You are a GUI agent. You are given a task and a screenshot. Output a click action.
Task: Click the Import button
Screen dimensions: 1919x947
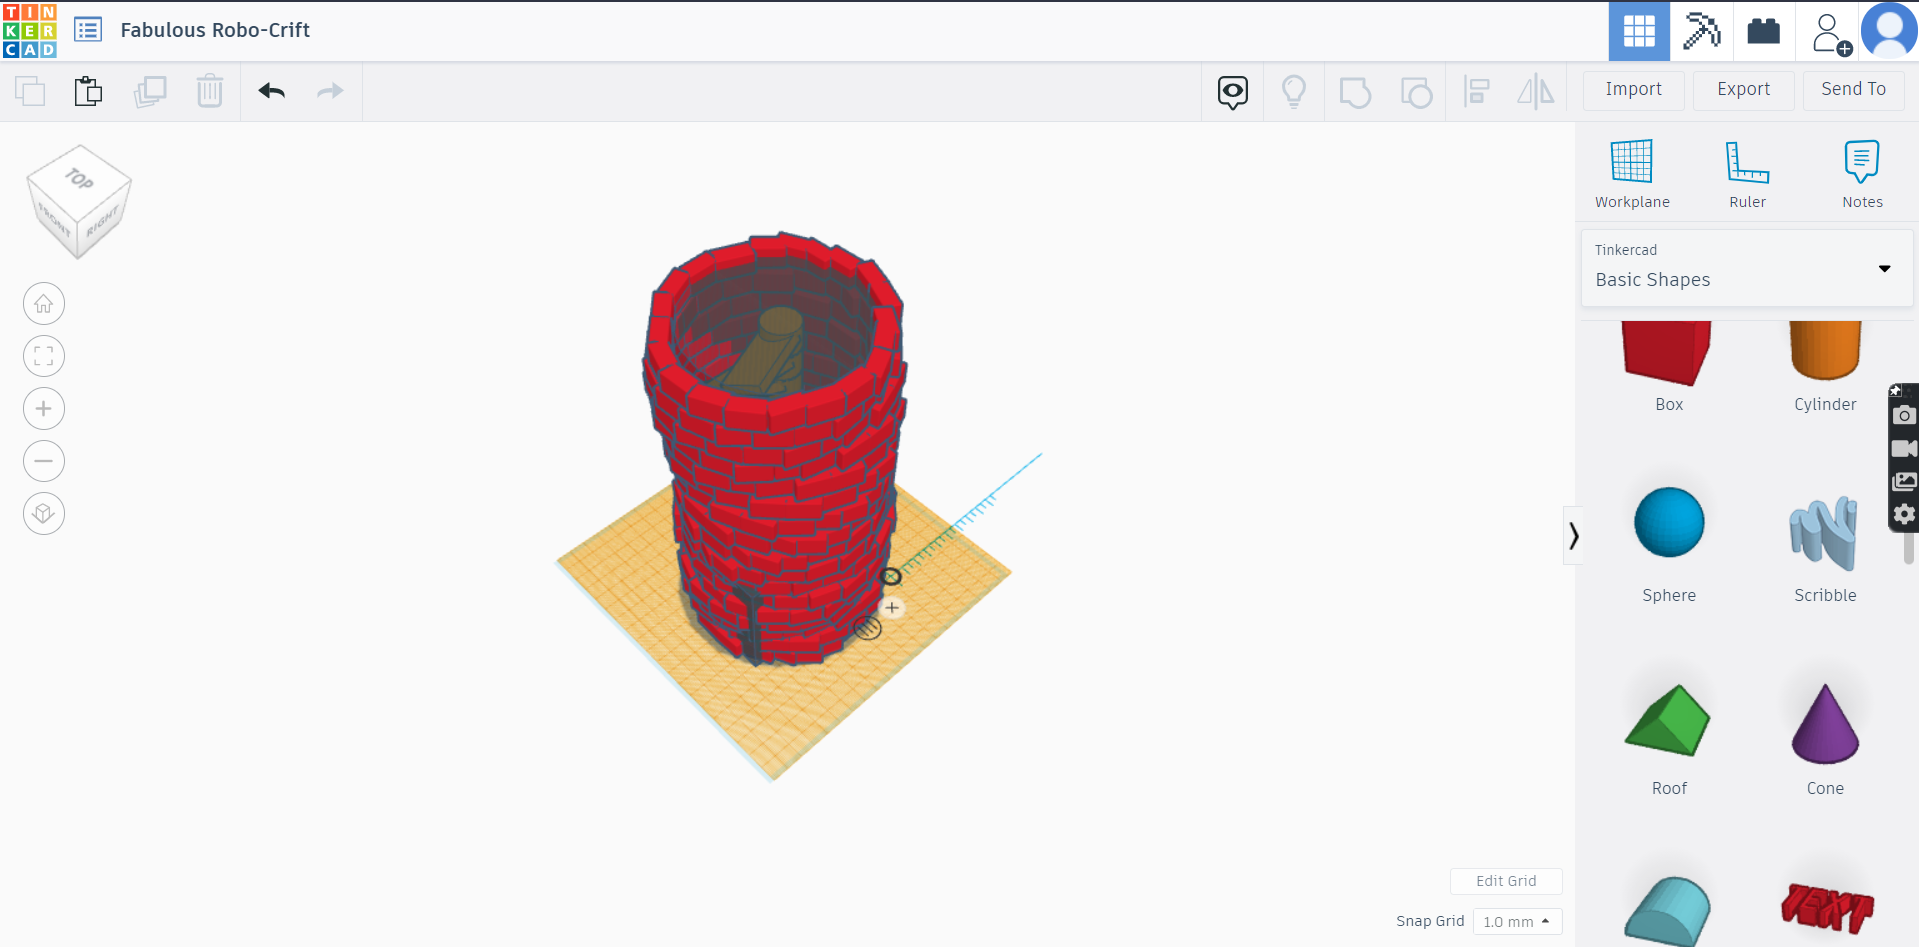1634,90
